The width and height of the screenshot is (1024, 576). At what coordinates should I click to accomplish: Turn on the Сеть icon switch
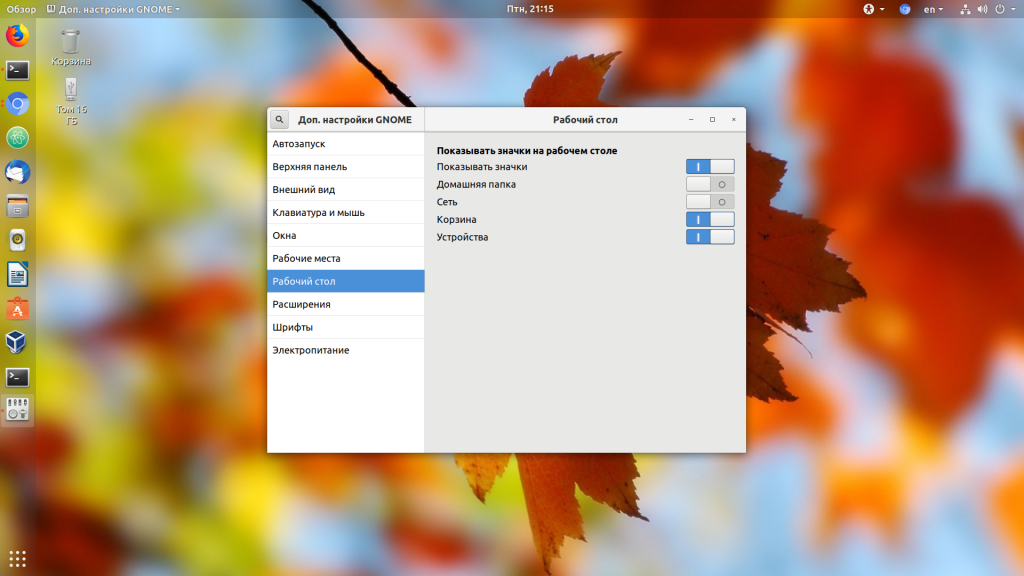(710, 202)
